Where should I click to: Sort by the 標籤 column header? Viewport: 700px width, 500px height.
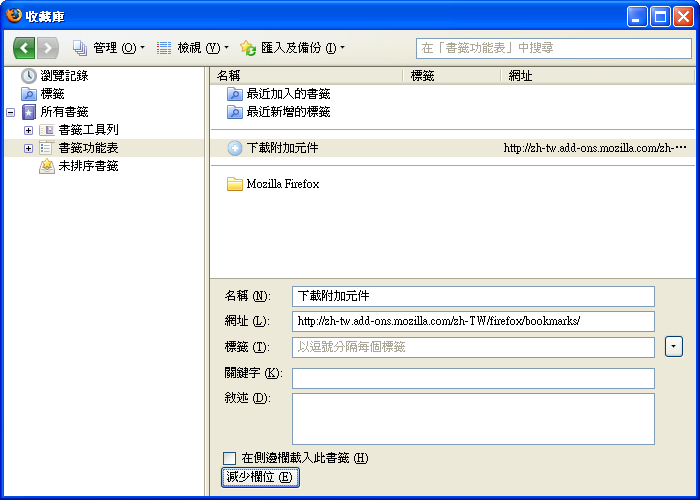click(x=453, y=76)
